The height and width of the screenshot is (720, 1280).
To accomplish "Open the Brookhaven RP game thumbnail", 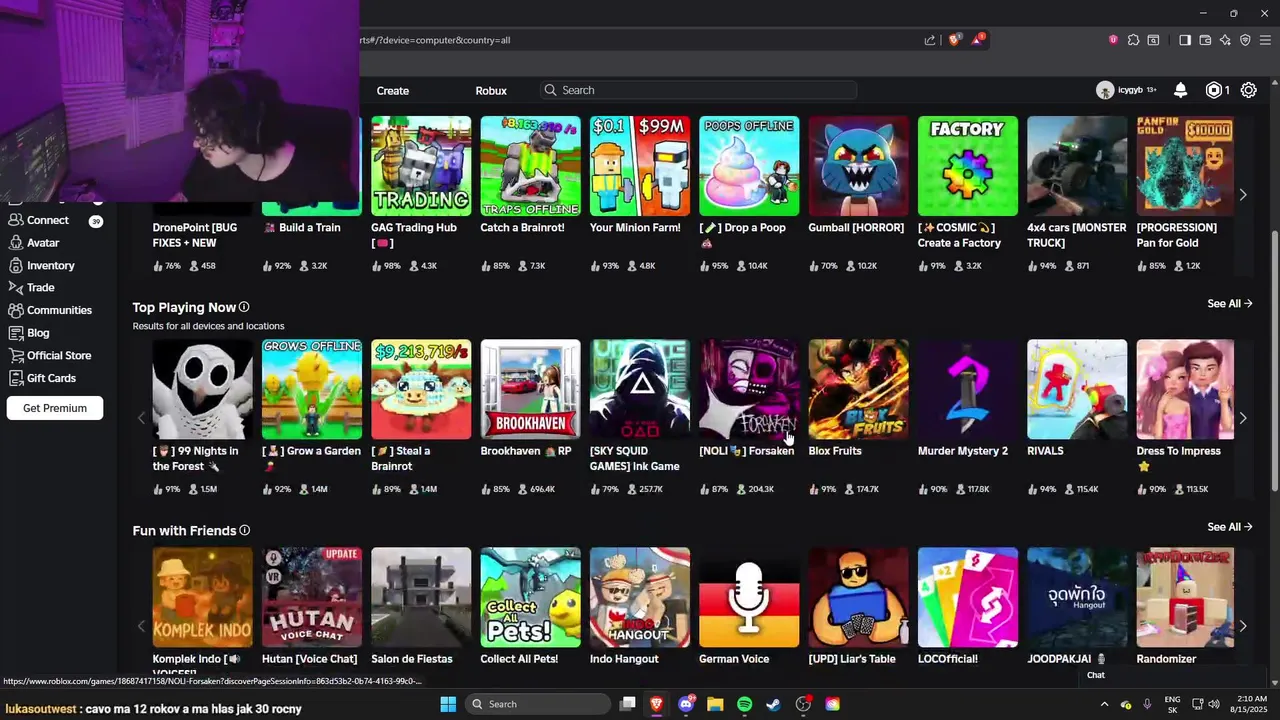I will 530,389.
